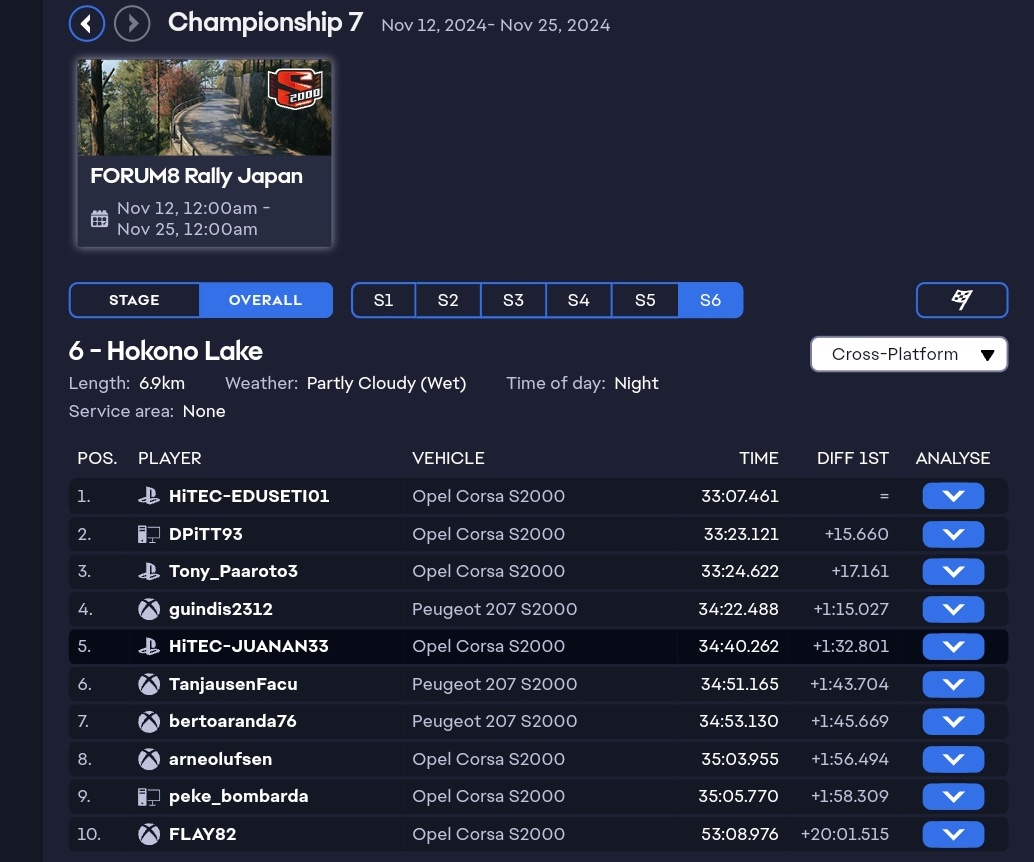Screen dimensions: 1034x862
Task: Select player name guindis2312
Action: click(221, 609)
